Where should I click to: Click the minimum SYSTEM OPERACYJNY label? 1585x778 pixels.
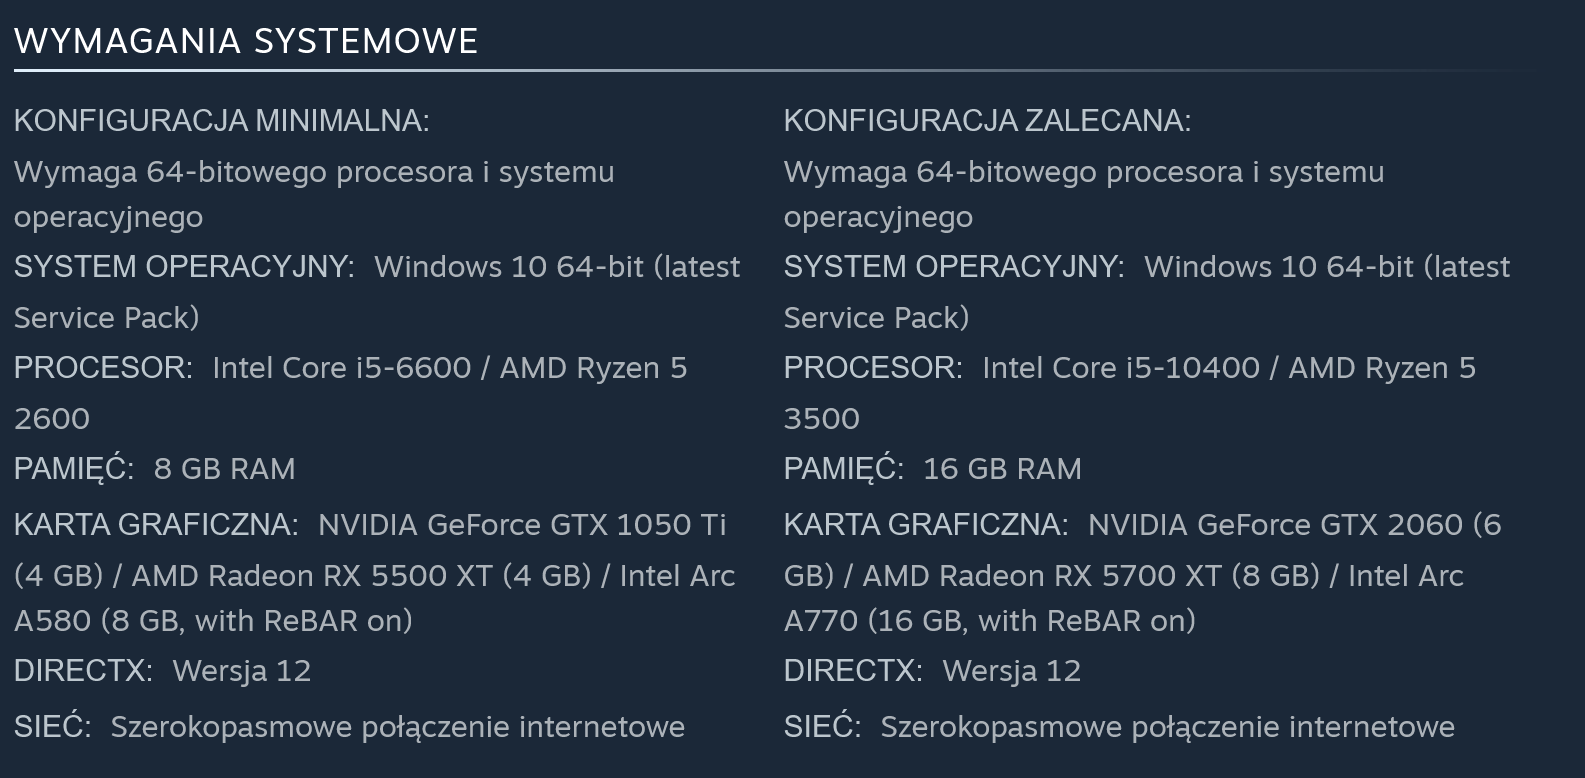(x=184, y=267)
